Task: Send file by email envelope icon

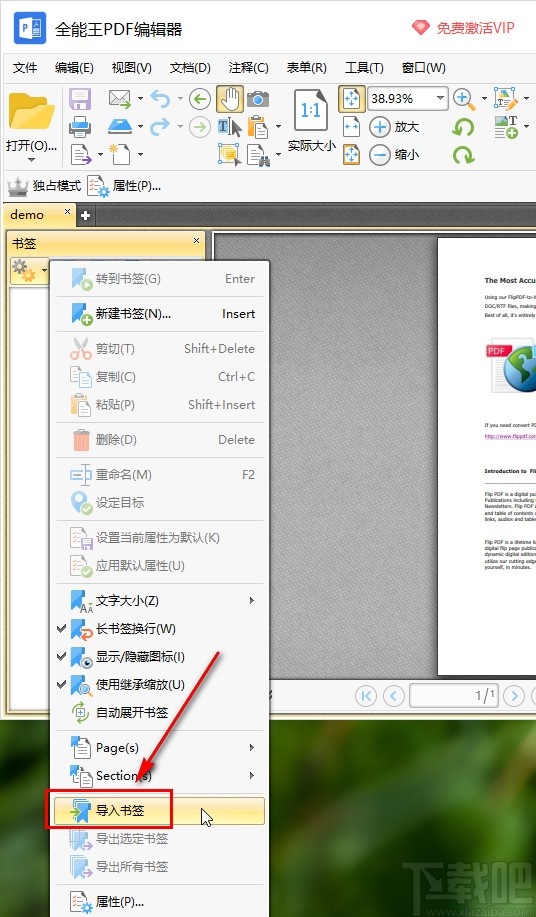Action: 119,99
